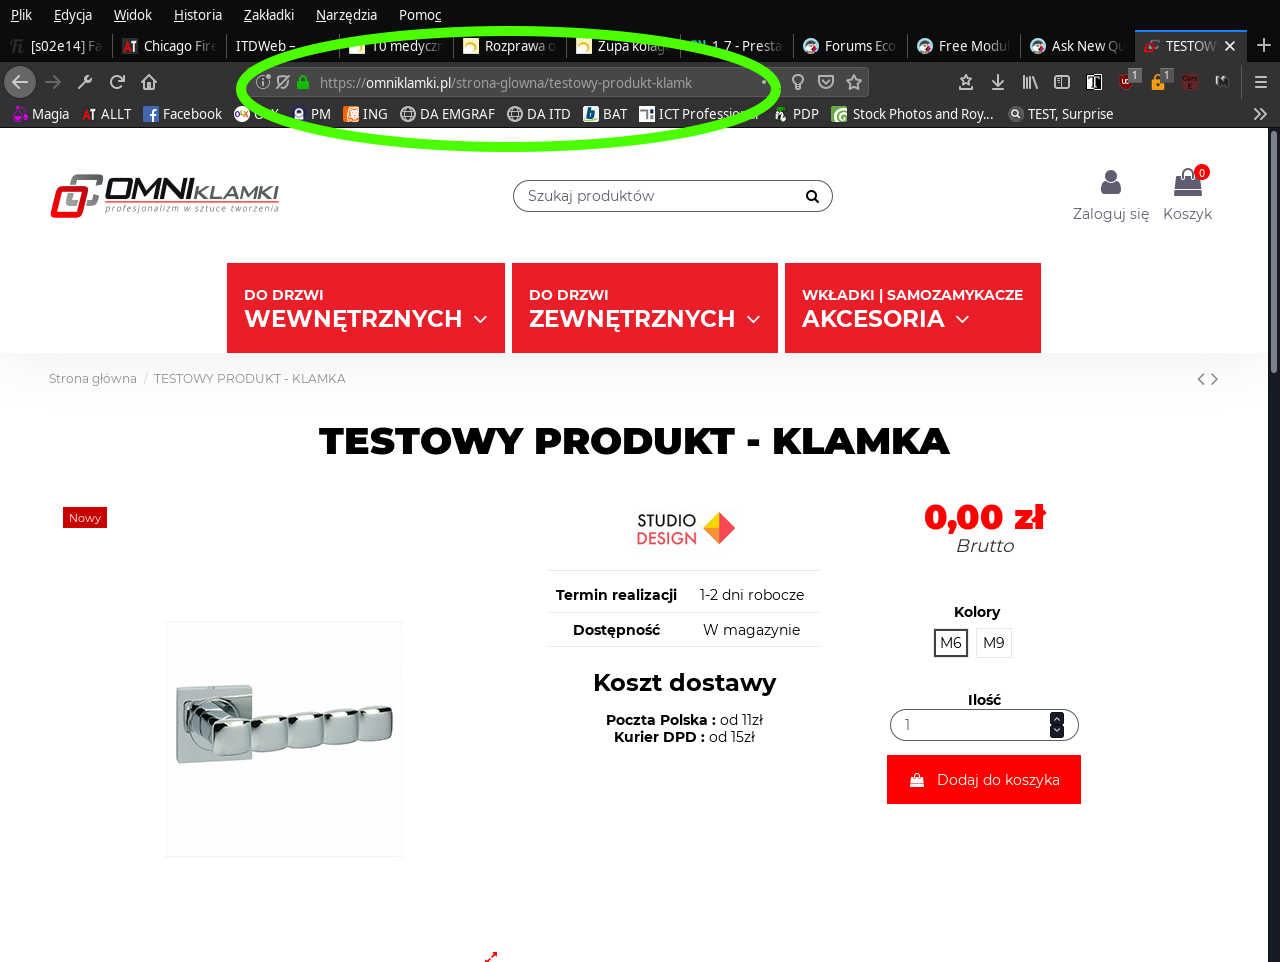Open uBlock Origin shield extension icon
1280x962 pixels.
pos(1127,82)
